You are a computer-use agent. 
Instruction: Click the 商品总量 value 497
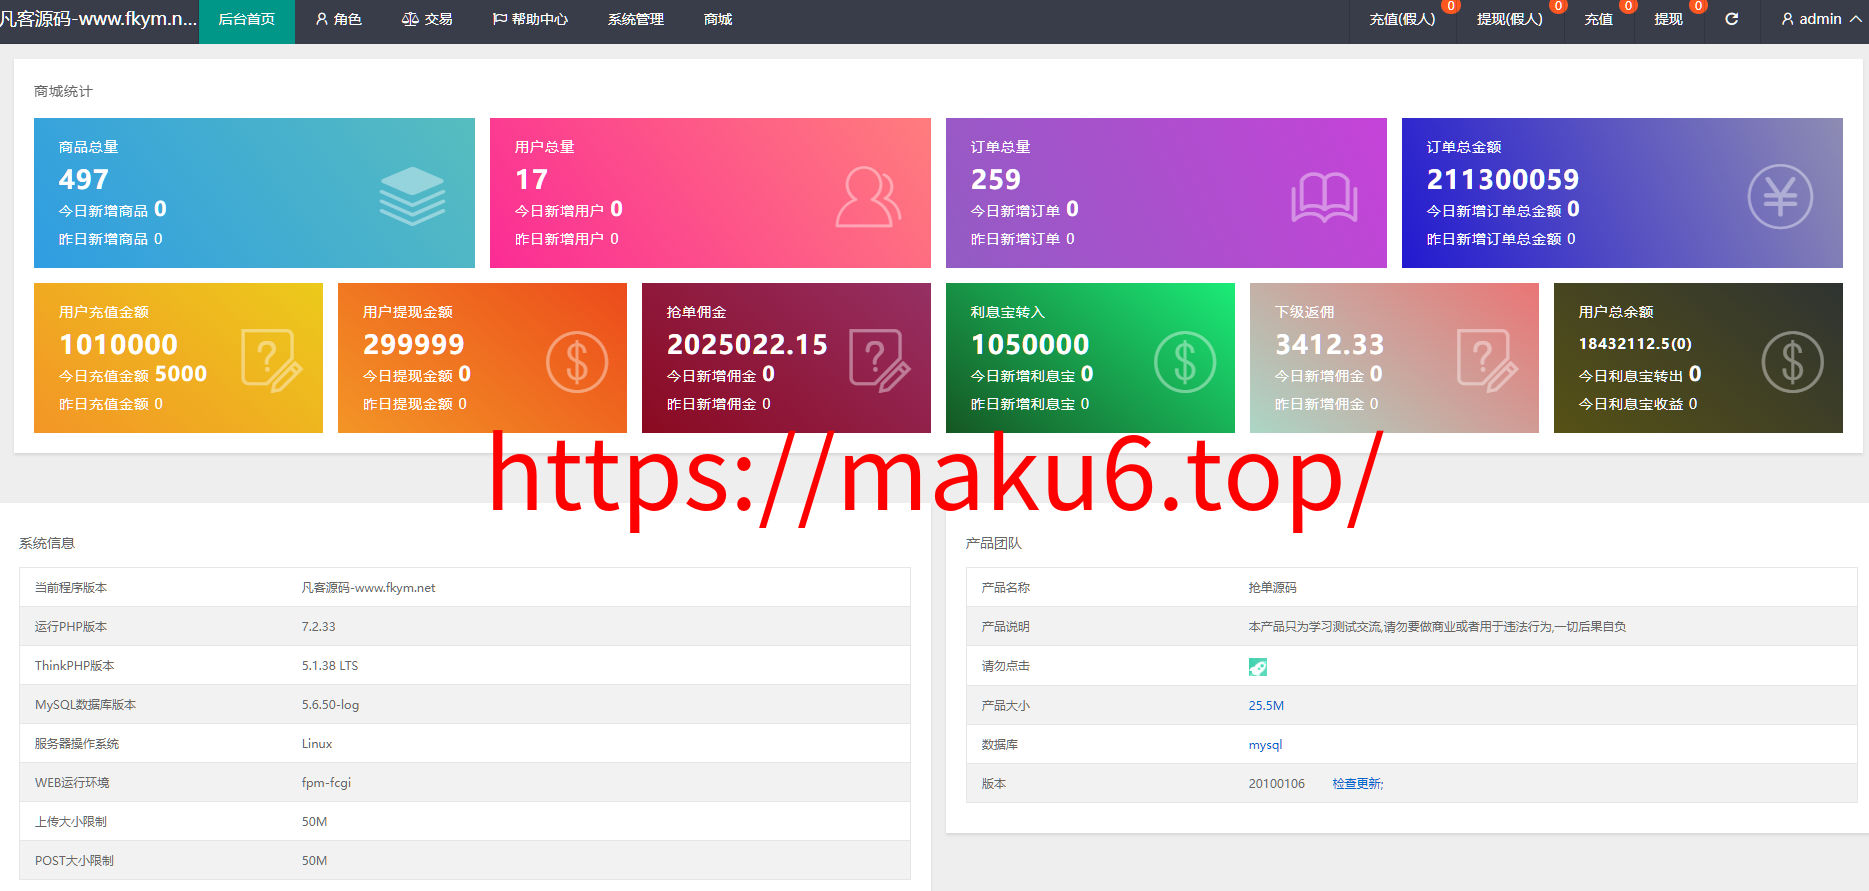(84, 179)
